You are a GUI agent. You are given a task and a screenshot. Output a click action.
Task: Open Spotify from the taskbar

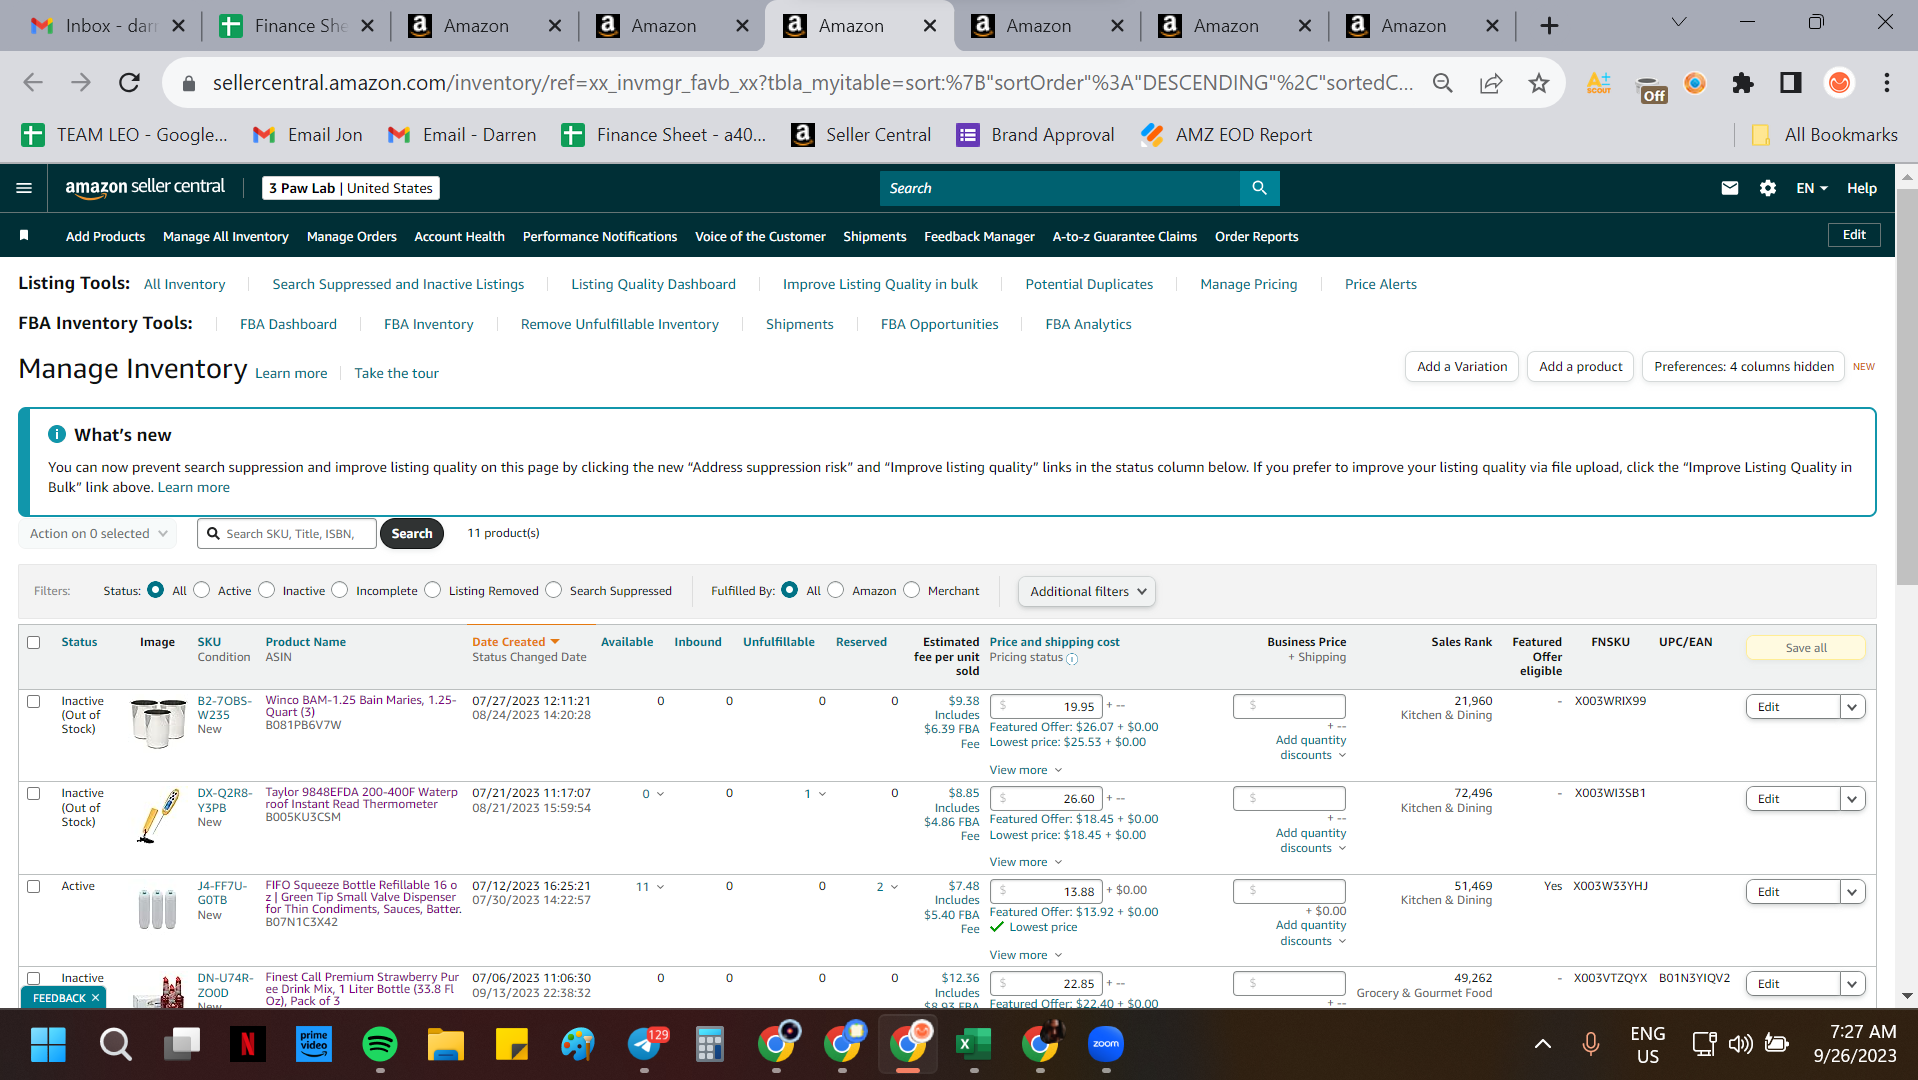(380, 1044)
